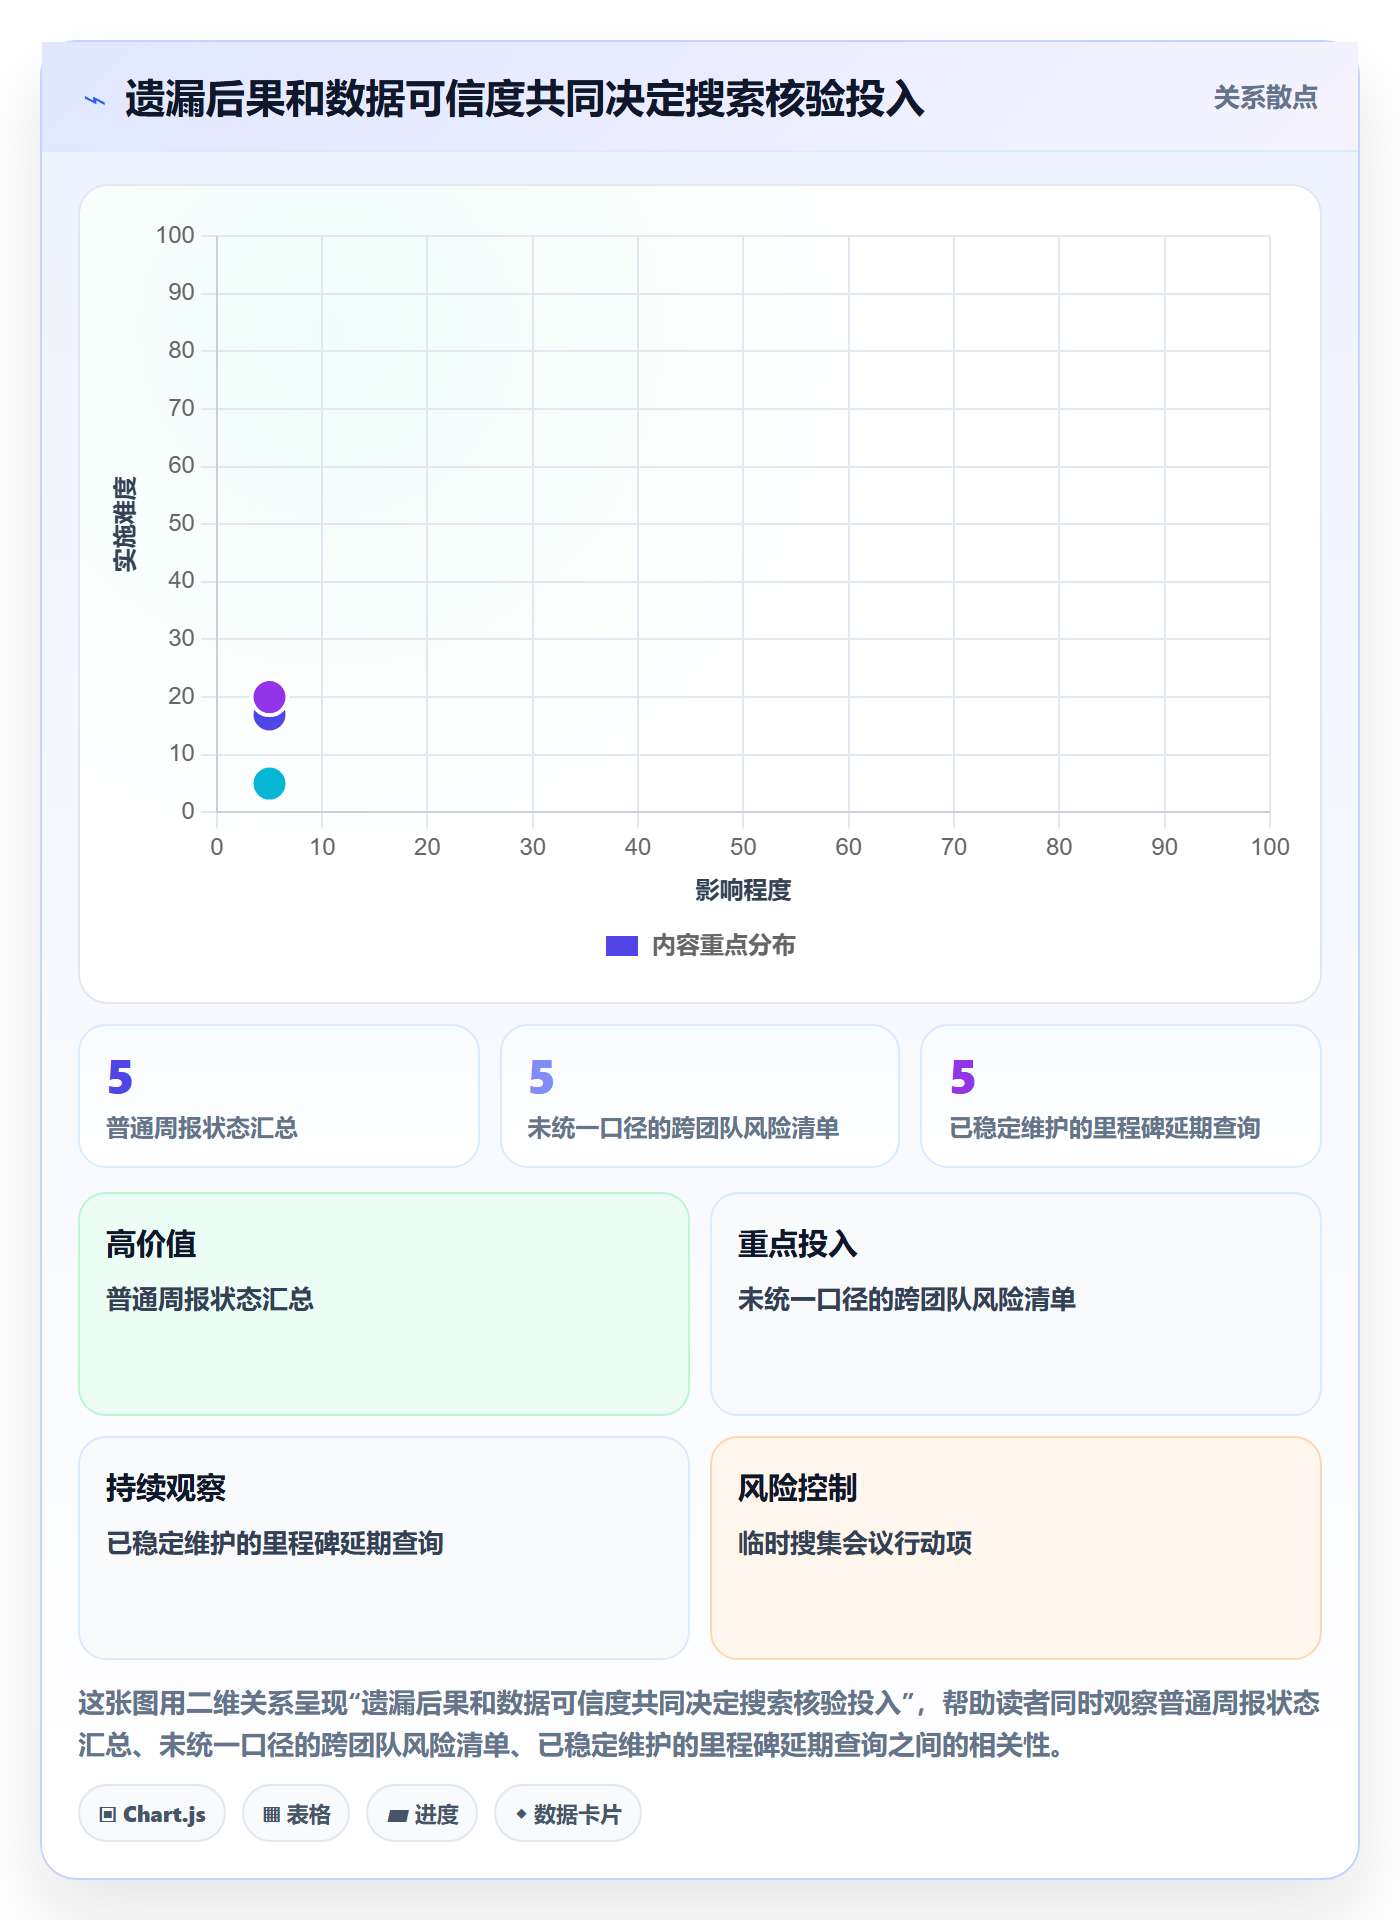The image size is (1400, 1920).
Task: Click the 关系散点 label
Action: click(x=1265, y=98)
